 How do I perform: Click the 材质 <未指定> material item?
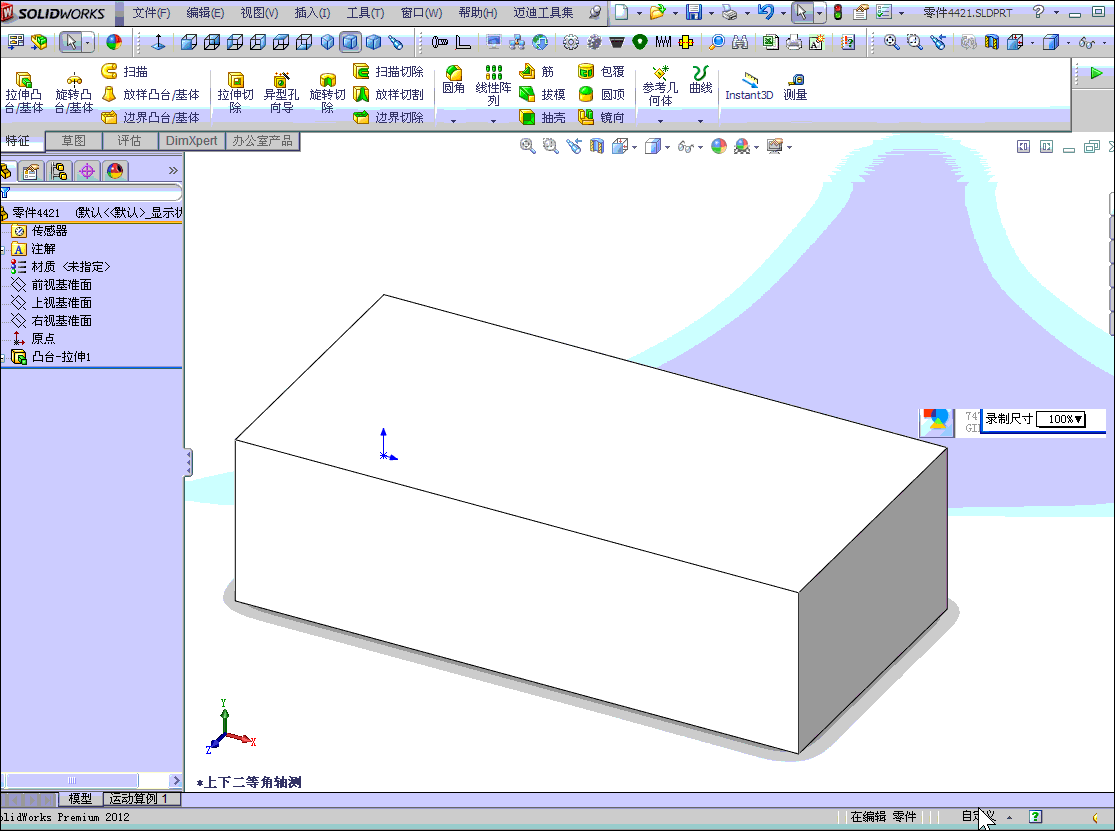(x=61, y=267)
